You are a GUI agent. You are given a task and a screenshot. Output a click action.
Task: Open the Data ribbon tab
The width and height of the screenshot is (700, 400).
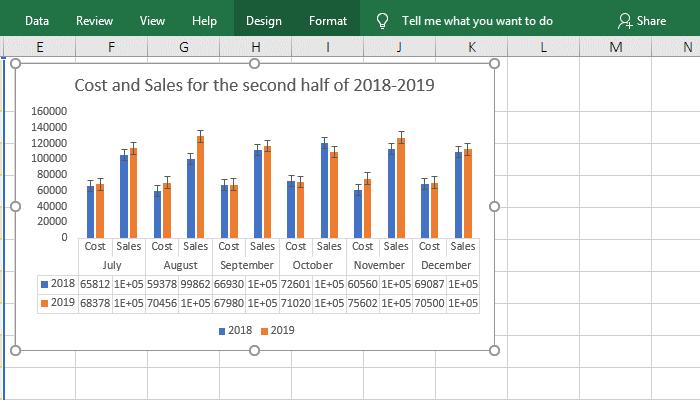[37, 20]
